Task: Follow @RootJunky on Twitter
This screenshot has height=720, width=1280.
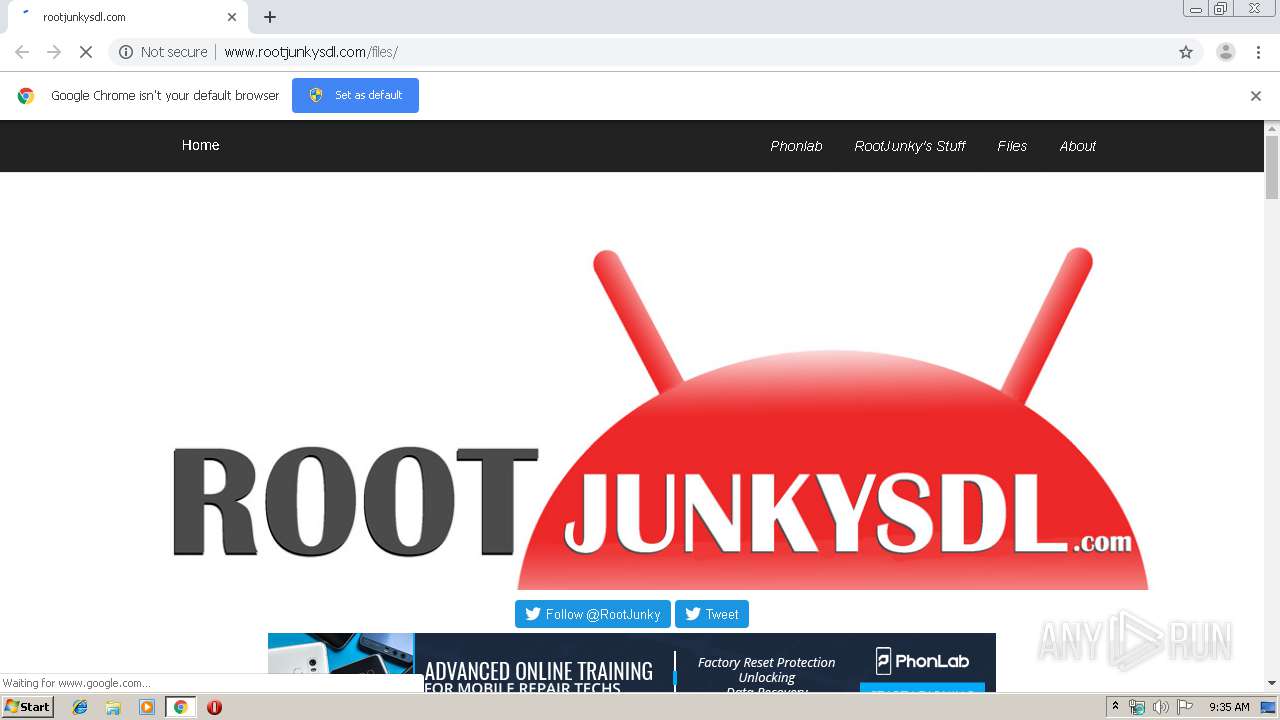Action: click(x=593, y=614)
